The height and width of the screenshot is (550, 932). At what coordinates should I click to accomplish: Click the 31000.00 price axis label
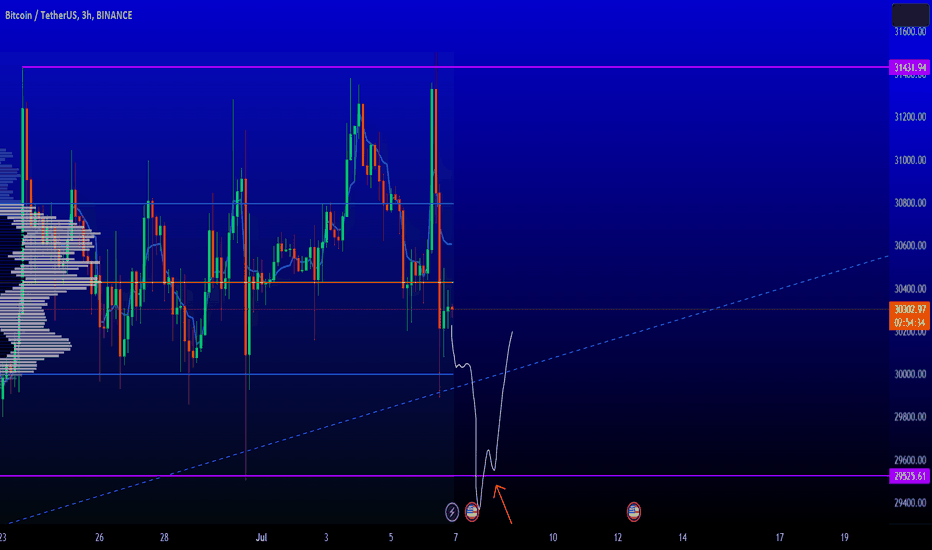click(909, 160)
